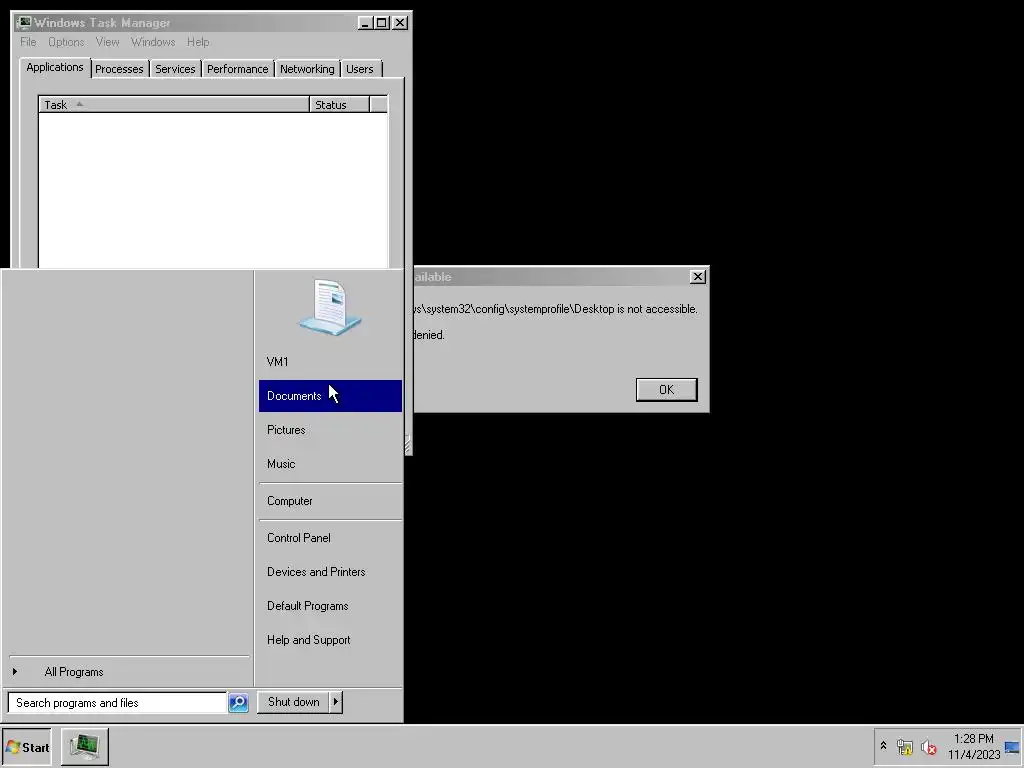Click OK in the error dialog
This screenshot has height=768, width=1024.
point(666,390)
